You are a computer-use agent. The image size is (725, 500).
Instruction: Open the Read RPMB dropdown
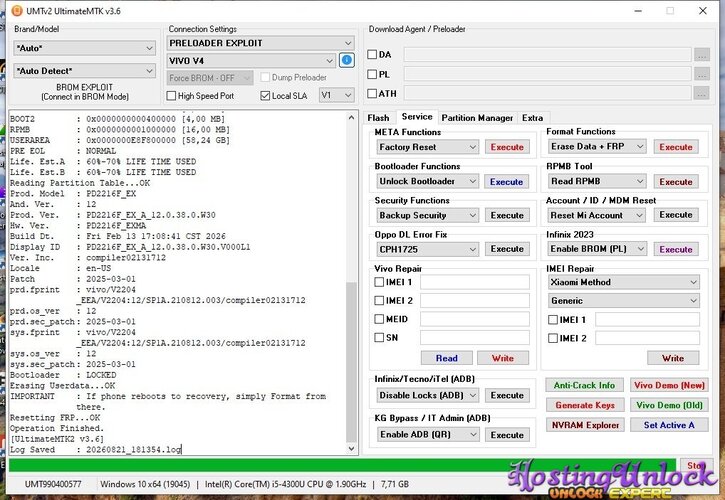click(x=596, y=181)
